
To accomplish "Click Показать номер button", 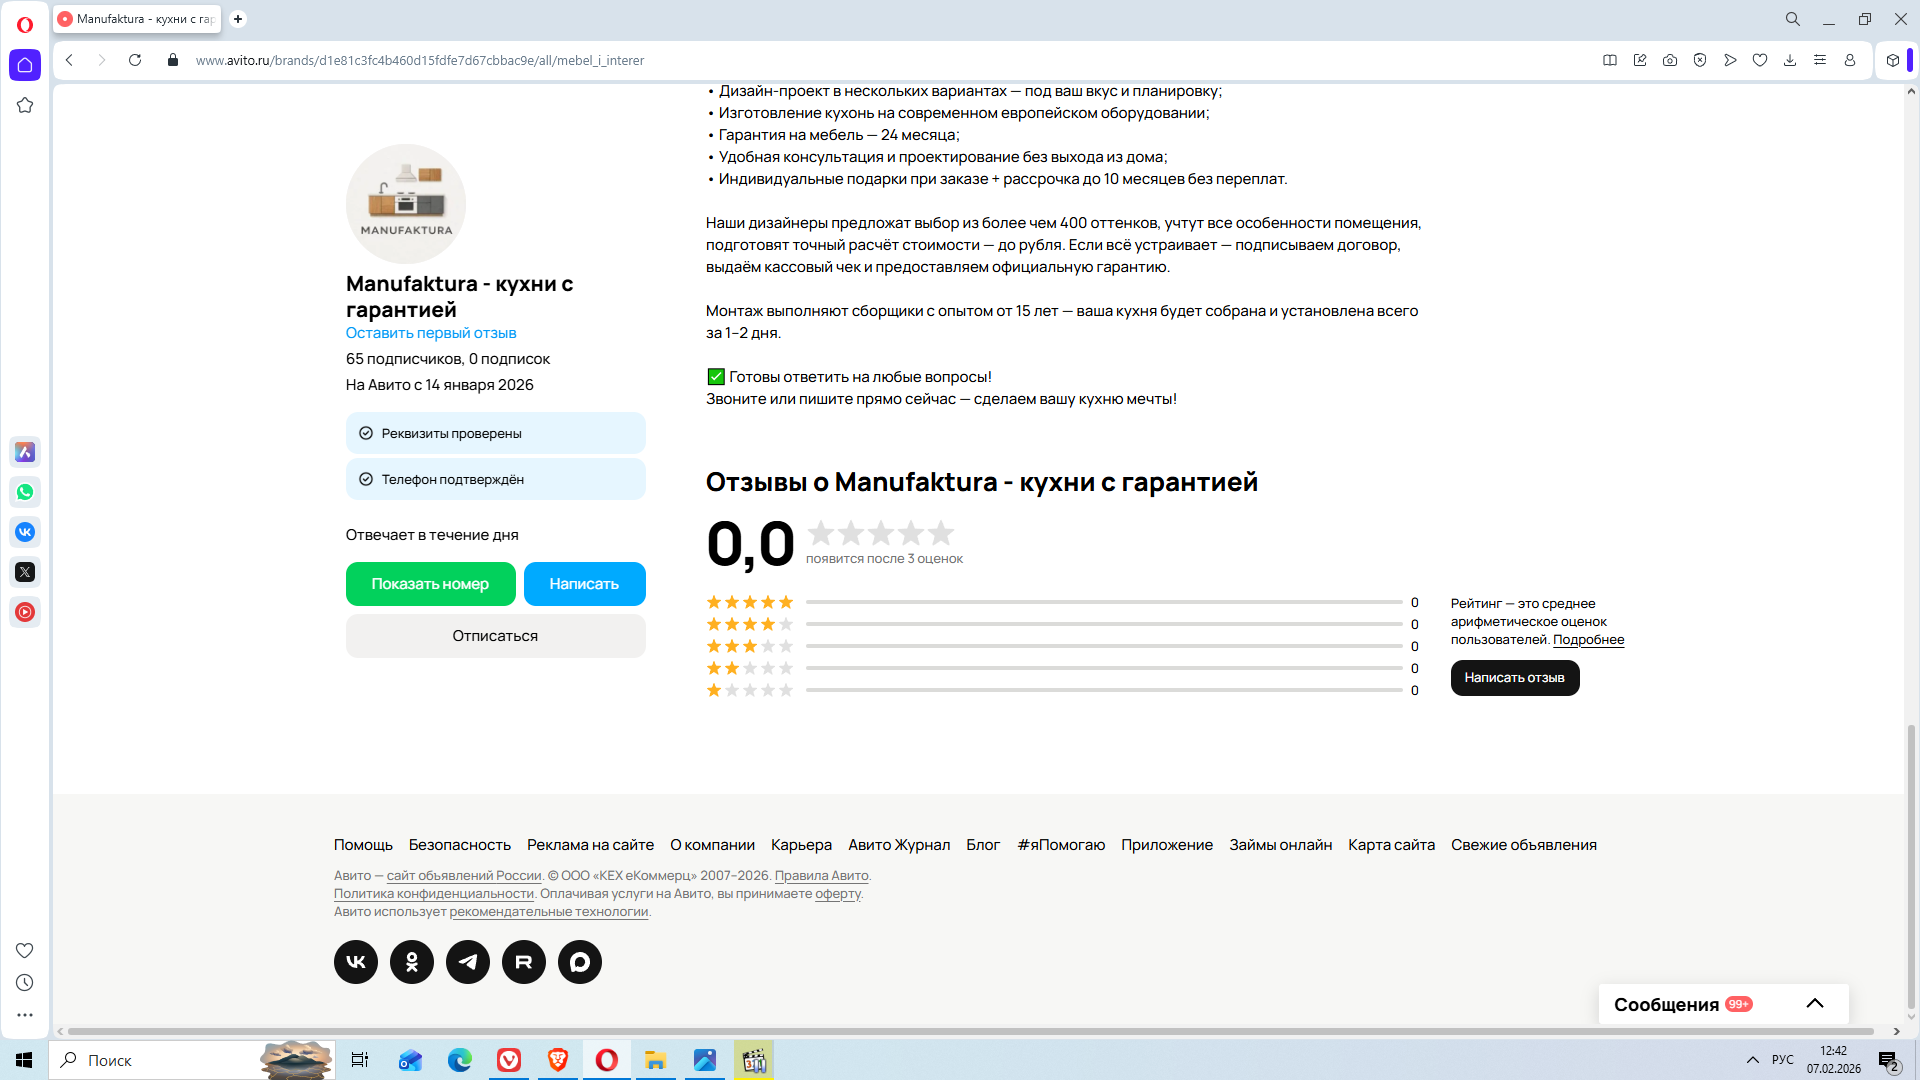I will click(x=430, y=584).
